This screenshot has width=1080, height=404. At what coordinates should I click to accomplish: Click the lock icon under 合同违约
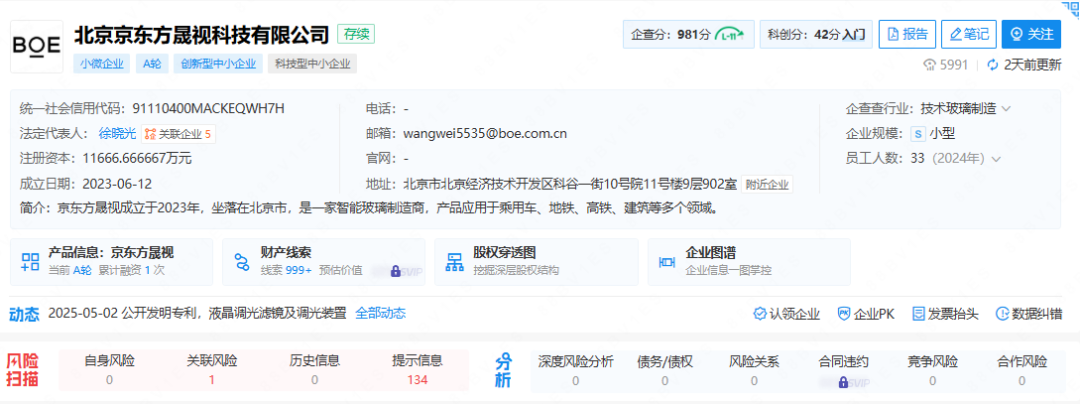point(843,381)
